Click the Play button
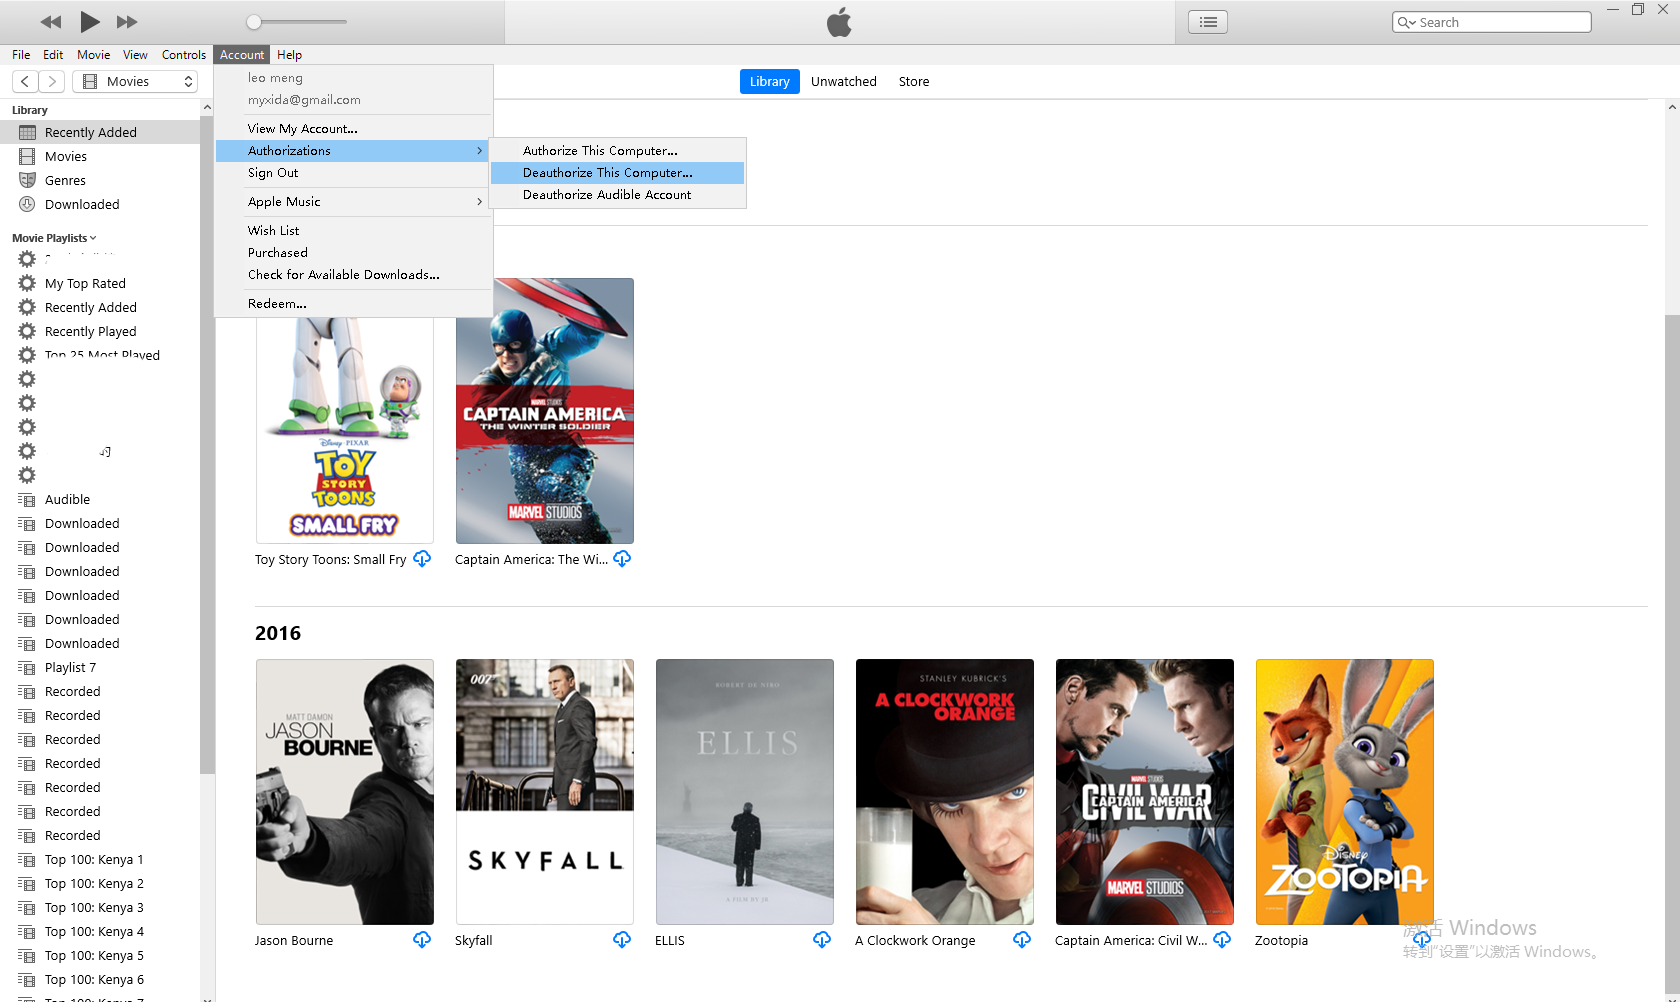 click(89, 21)
